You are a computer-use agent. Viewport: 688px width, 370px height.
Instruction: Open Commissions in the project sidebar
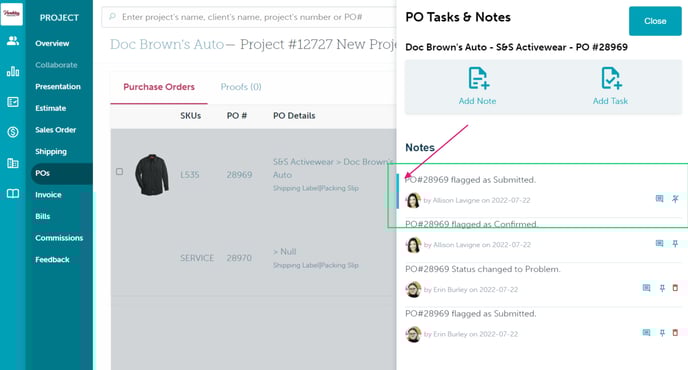[x=59, y=238]
